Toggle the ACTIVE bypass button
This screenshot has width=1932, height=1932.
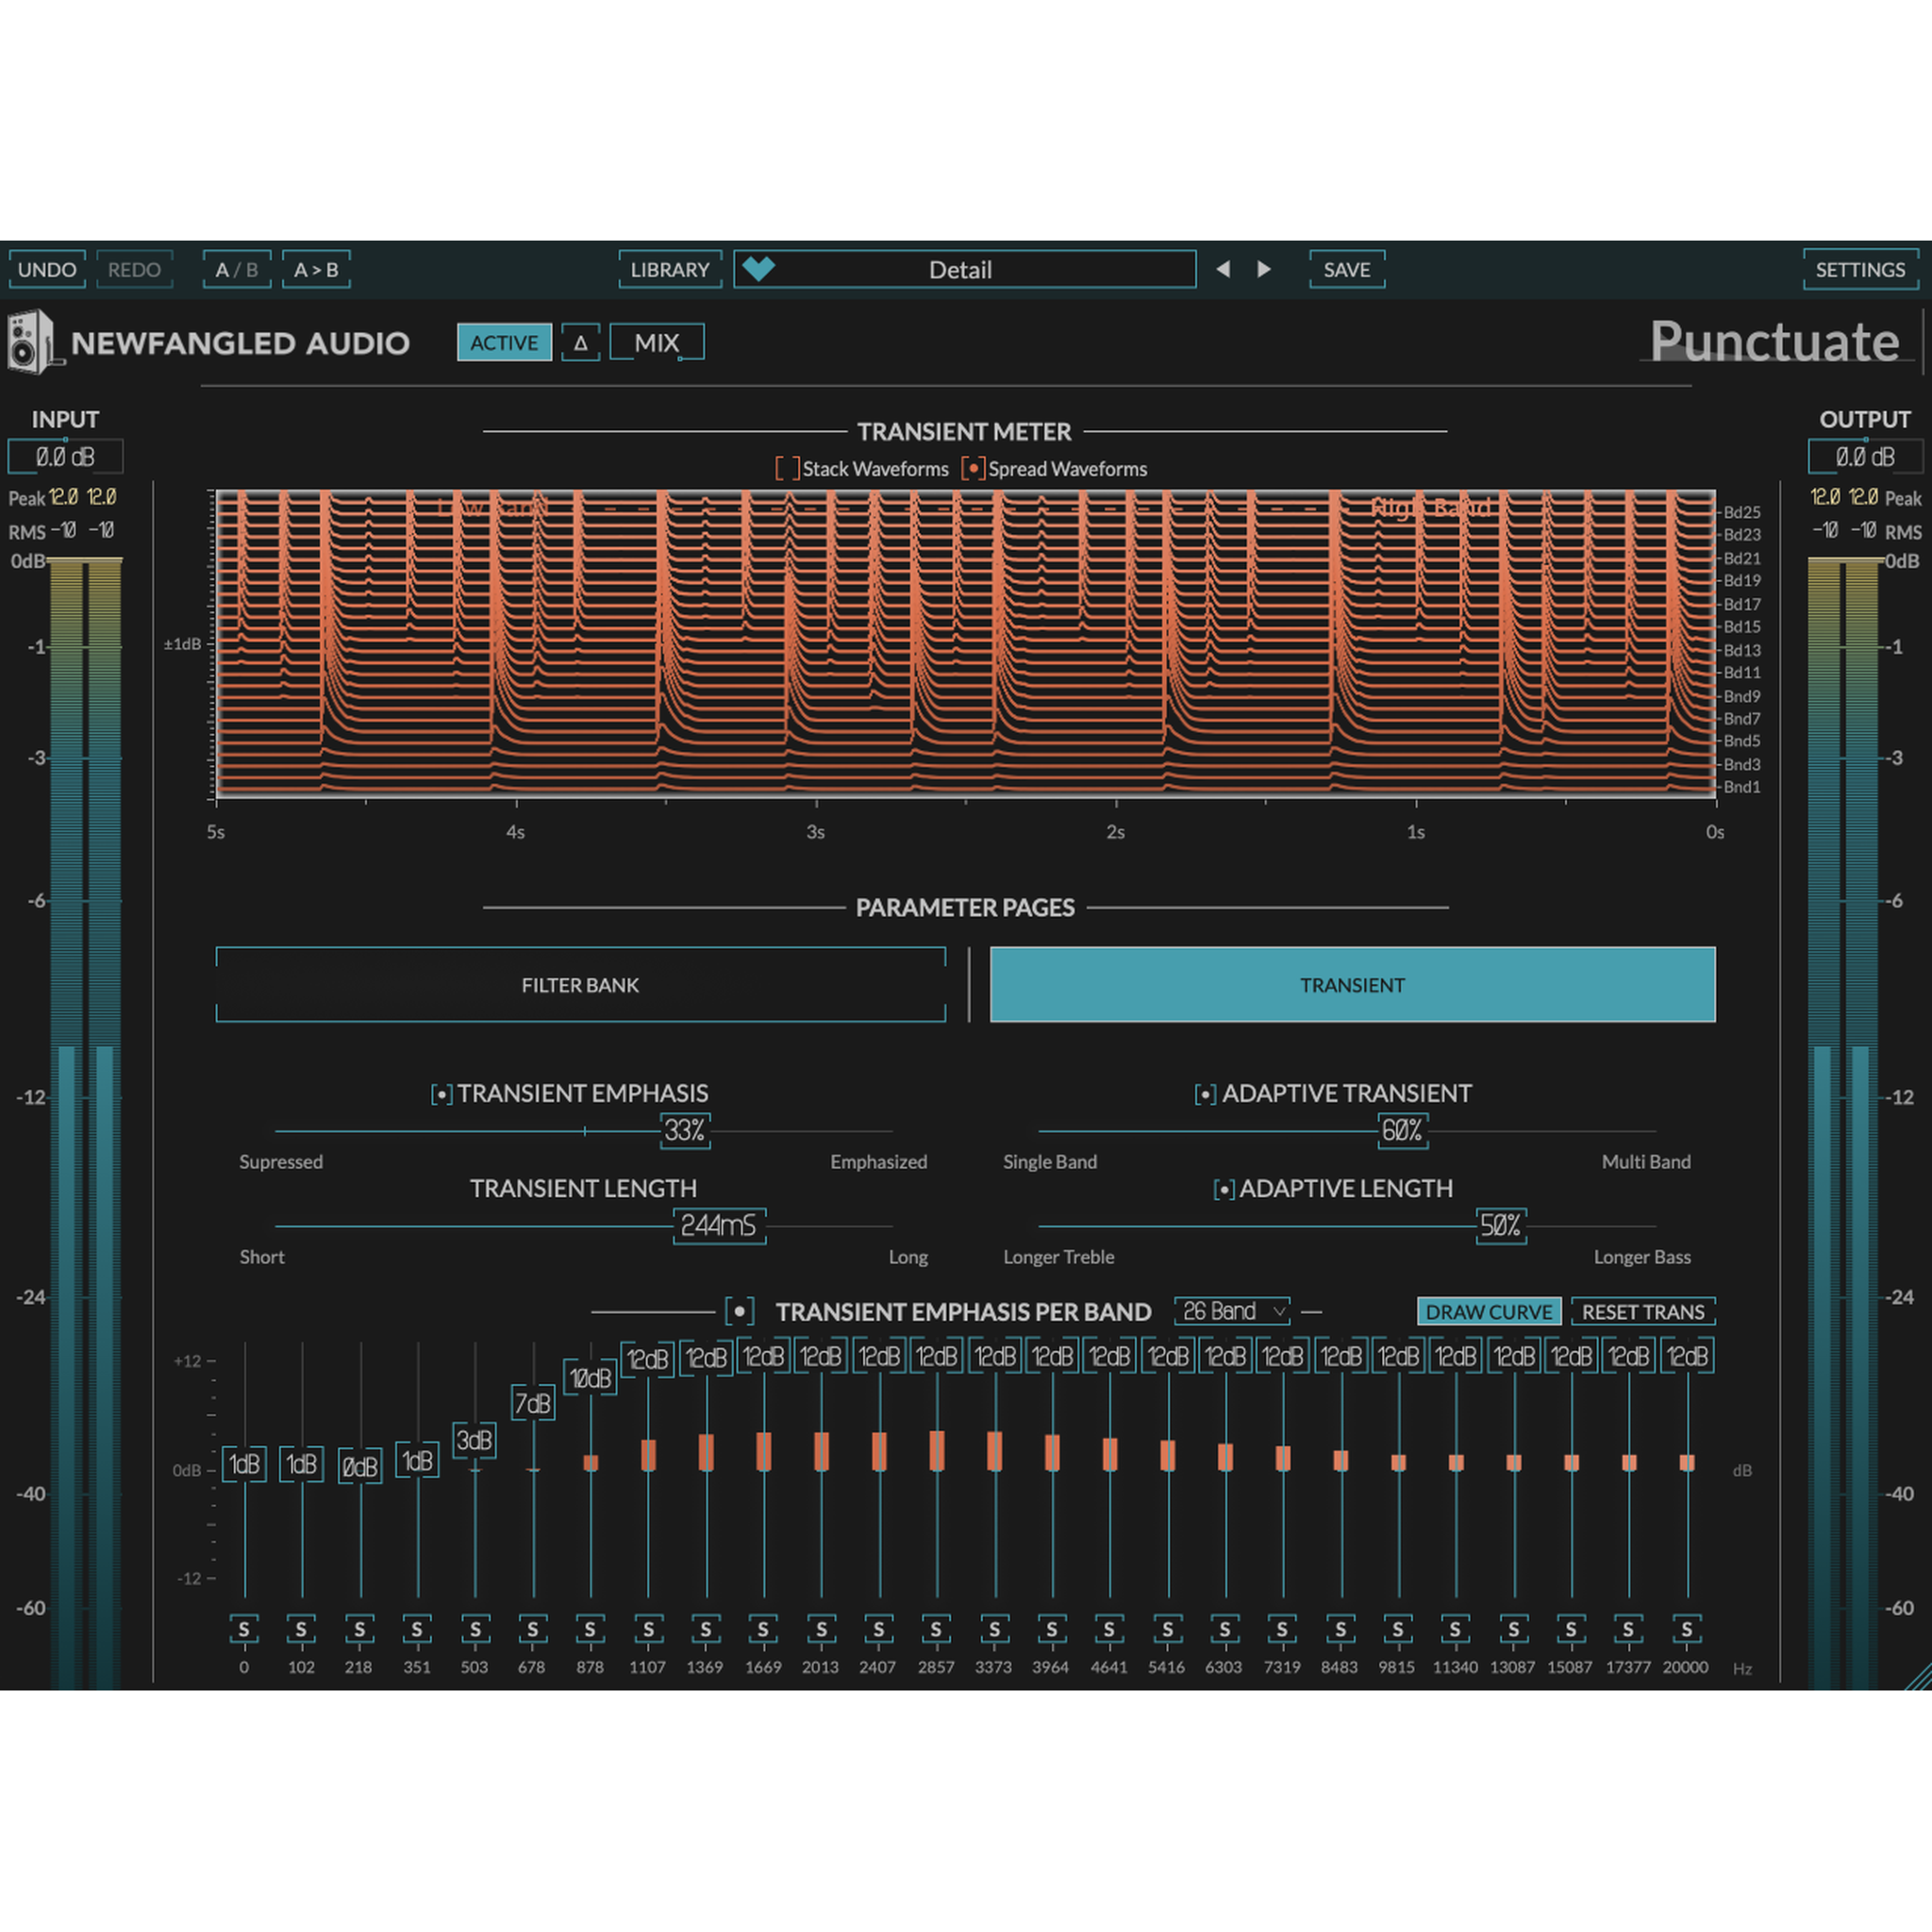(x=504, y=343)
